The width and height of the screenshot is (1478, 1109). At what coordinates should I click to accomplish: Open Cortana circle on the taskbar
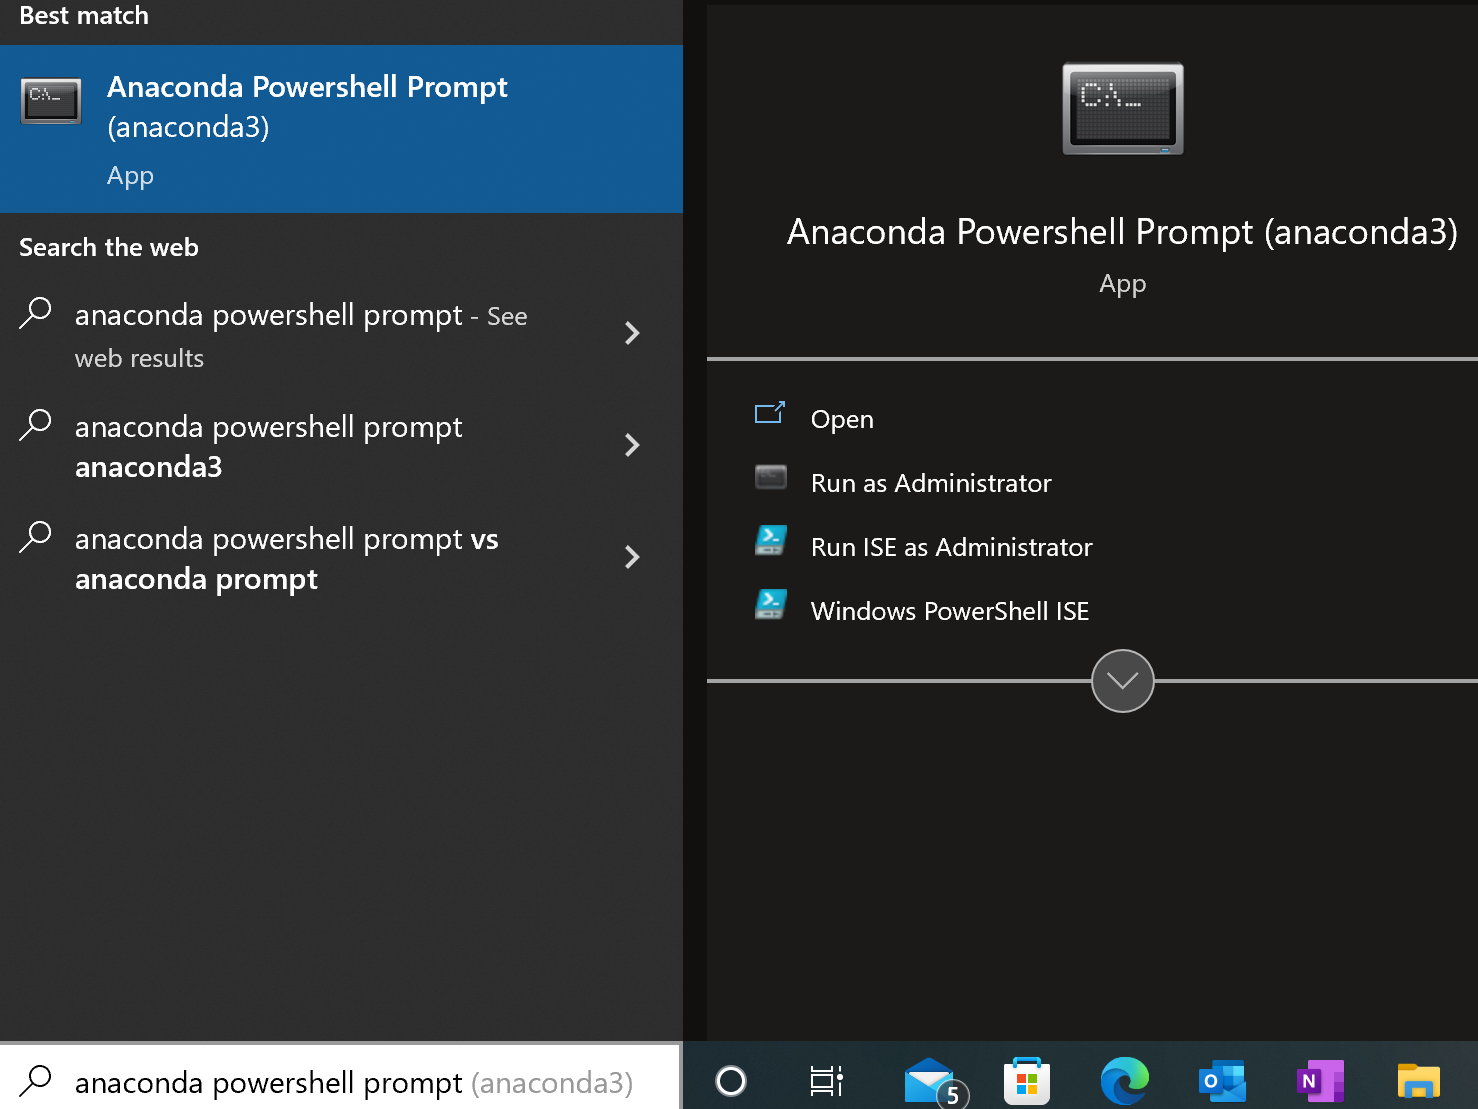pyautogui.click(x=731, y=1081)
